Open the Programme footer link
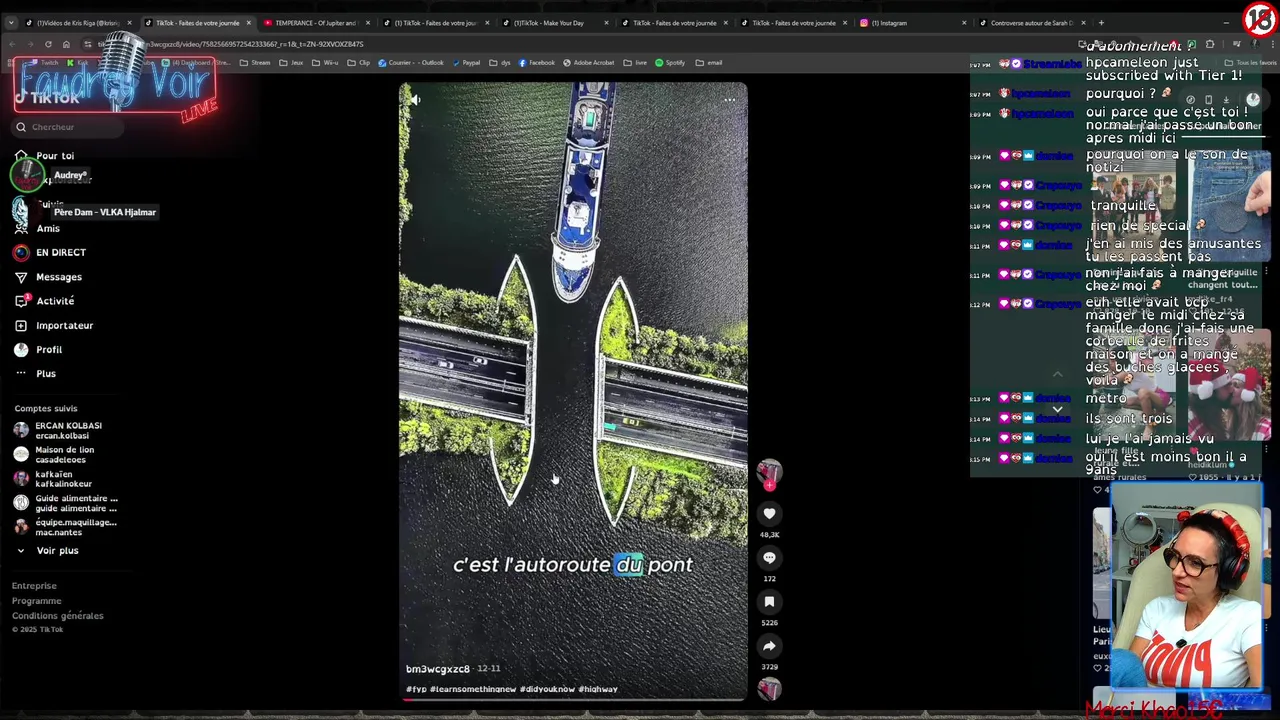The width and height of the screenshot is (1280, 720). (x=36, y=601)
